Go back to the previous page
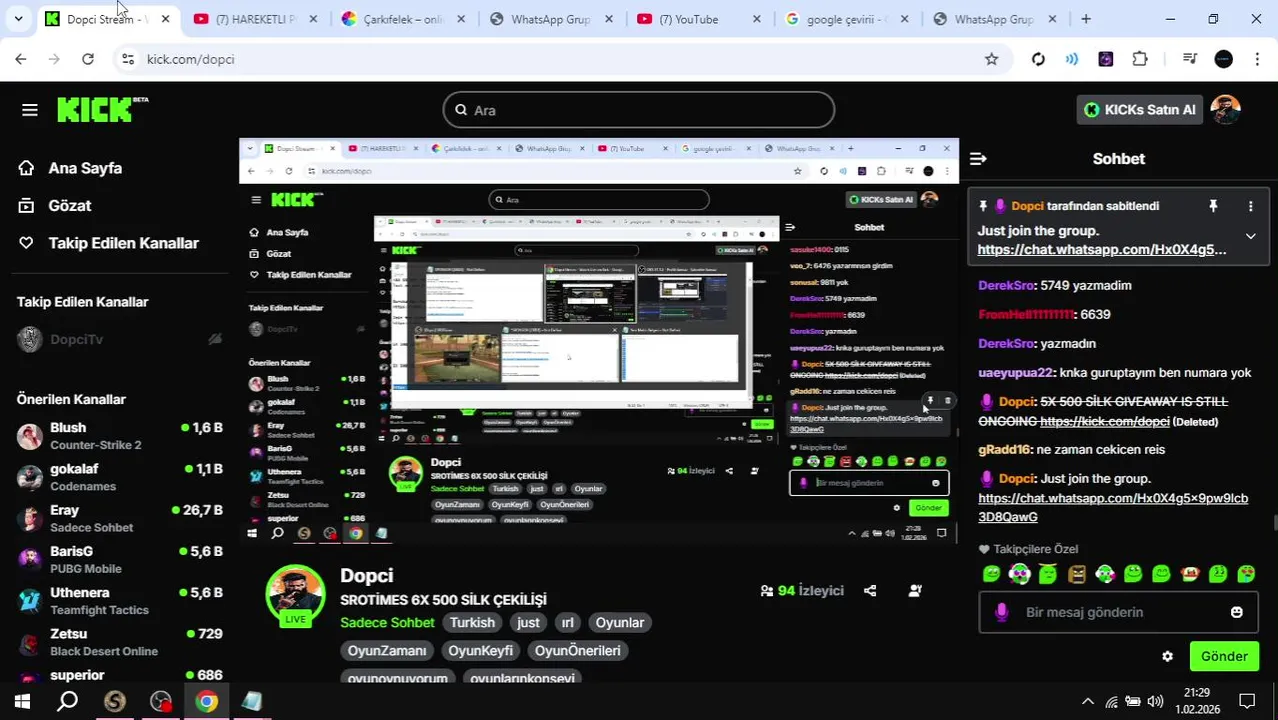This screenshot has height=720, width=1278. [x=21, y=59]
